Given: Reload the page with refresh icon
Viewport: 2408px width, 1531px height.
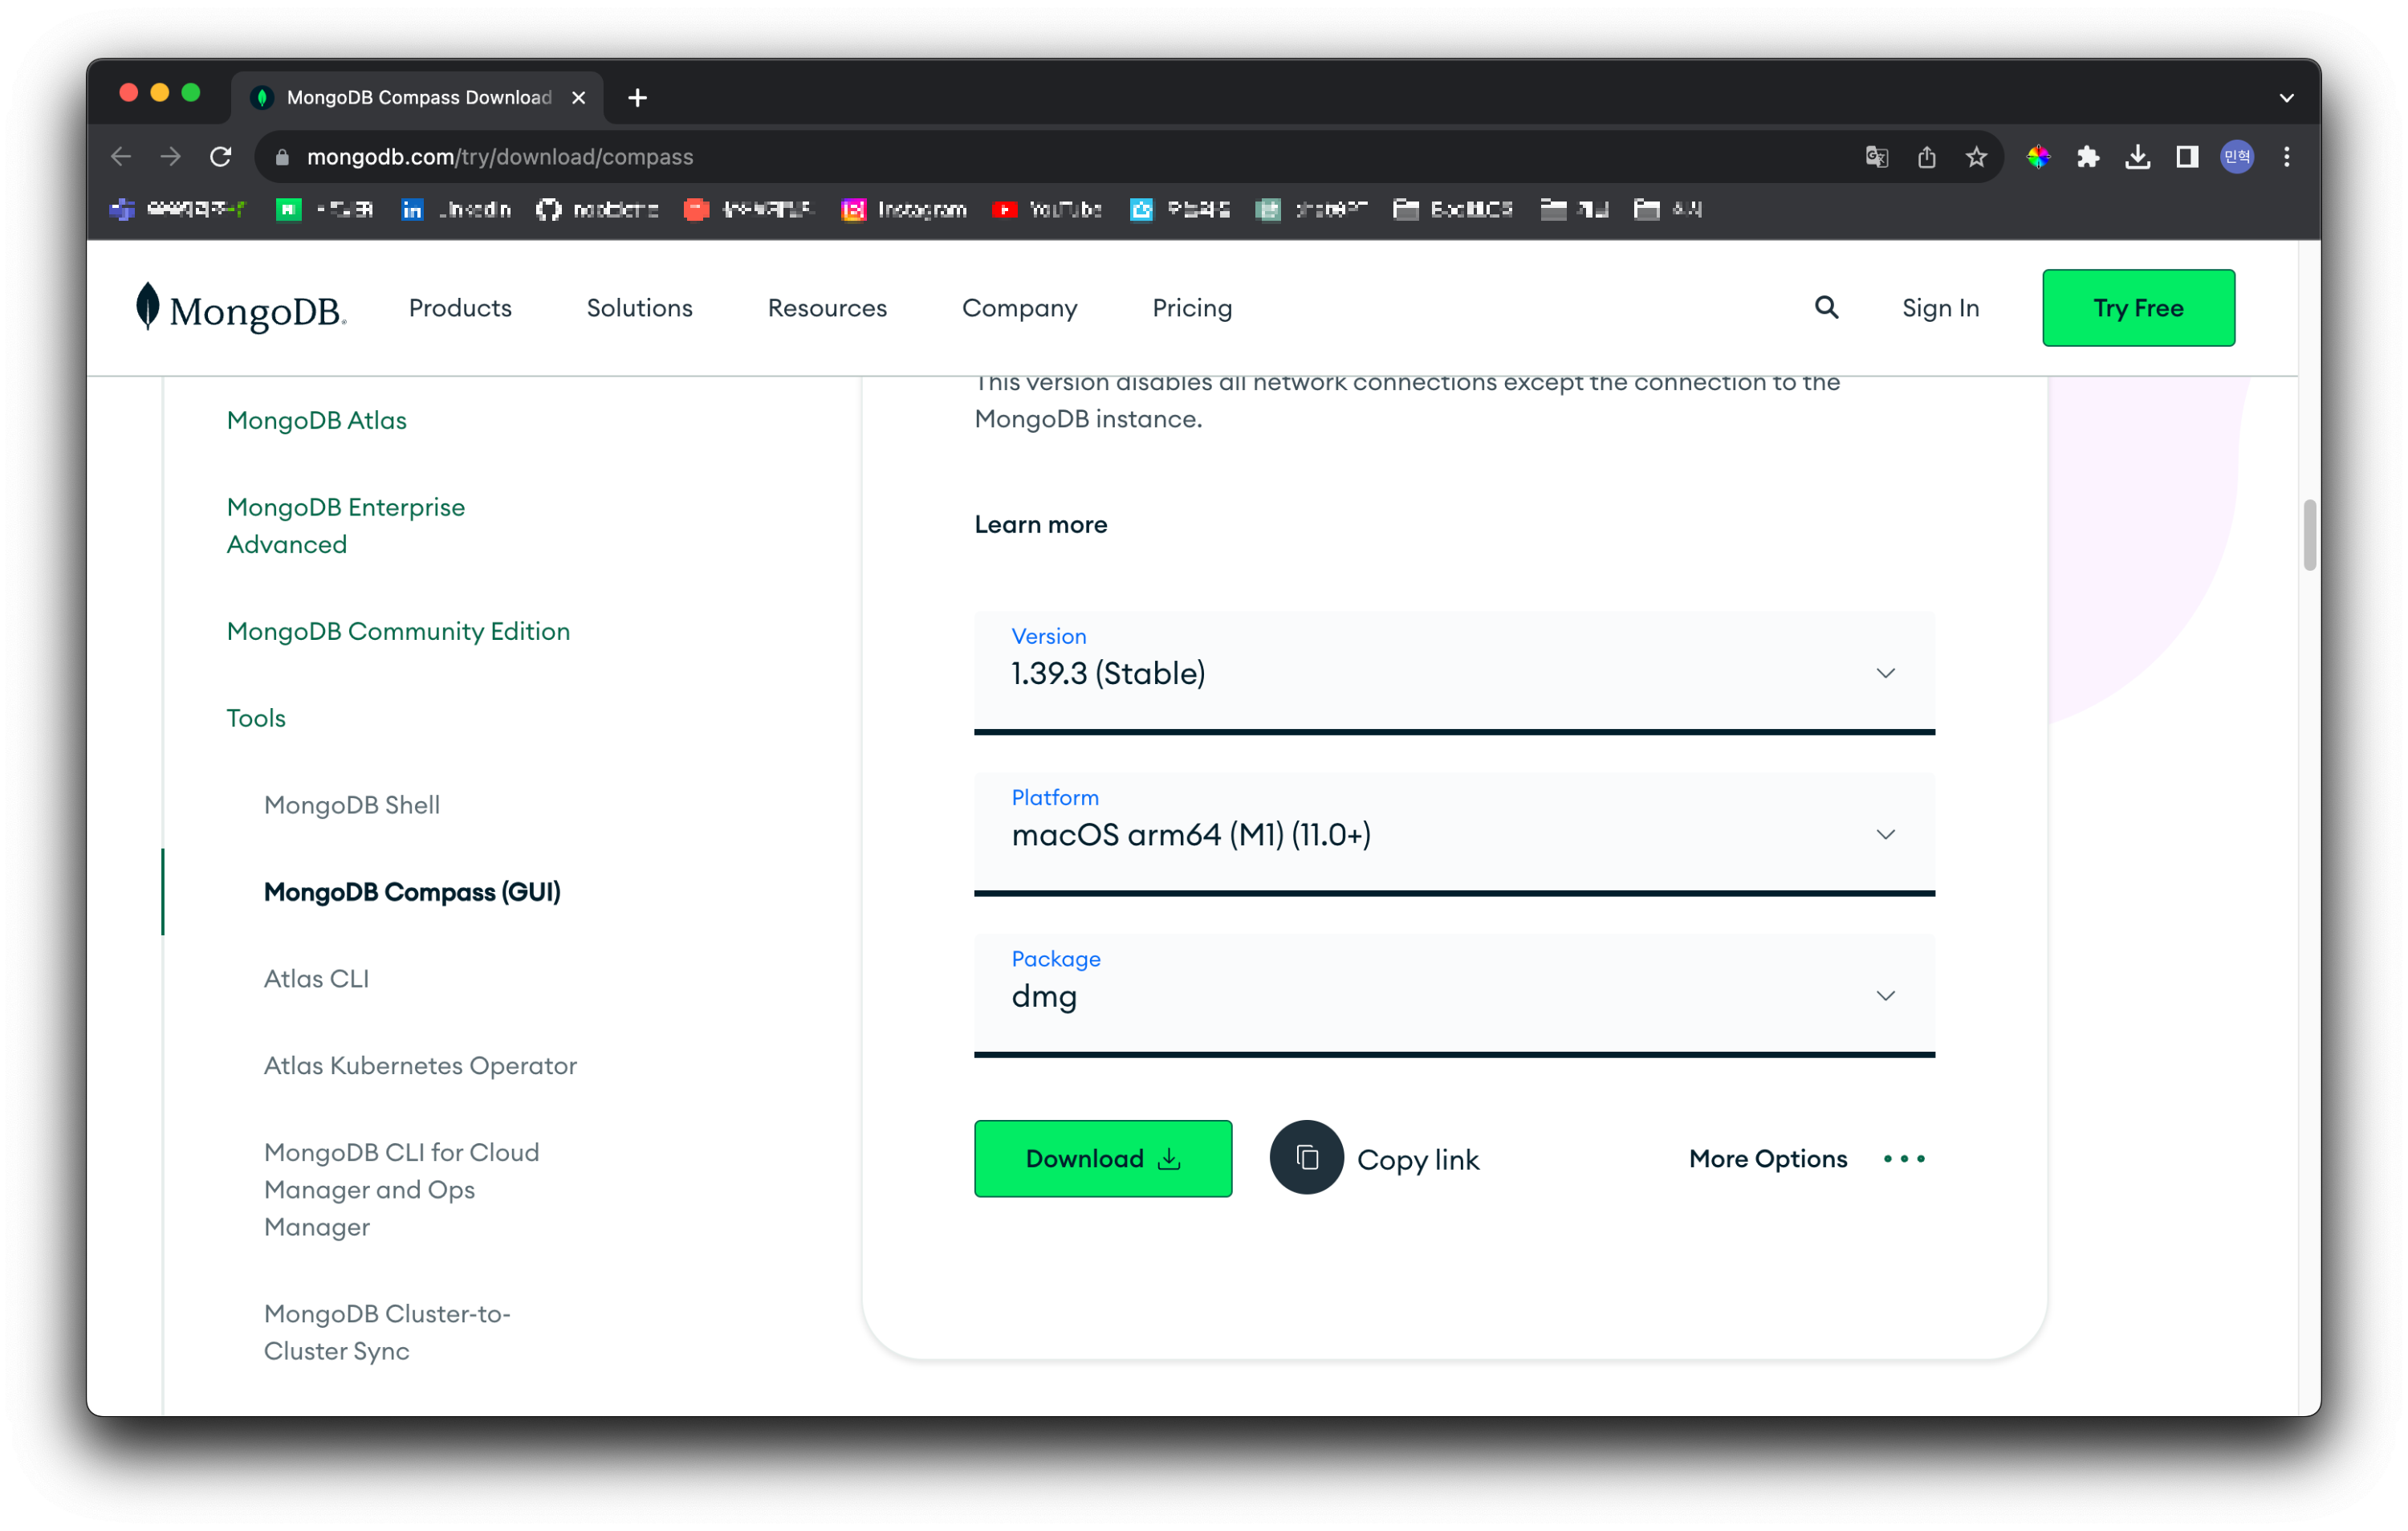Looking at the screenshot, I should click(221, 157).
